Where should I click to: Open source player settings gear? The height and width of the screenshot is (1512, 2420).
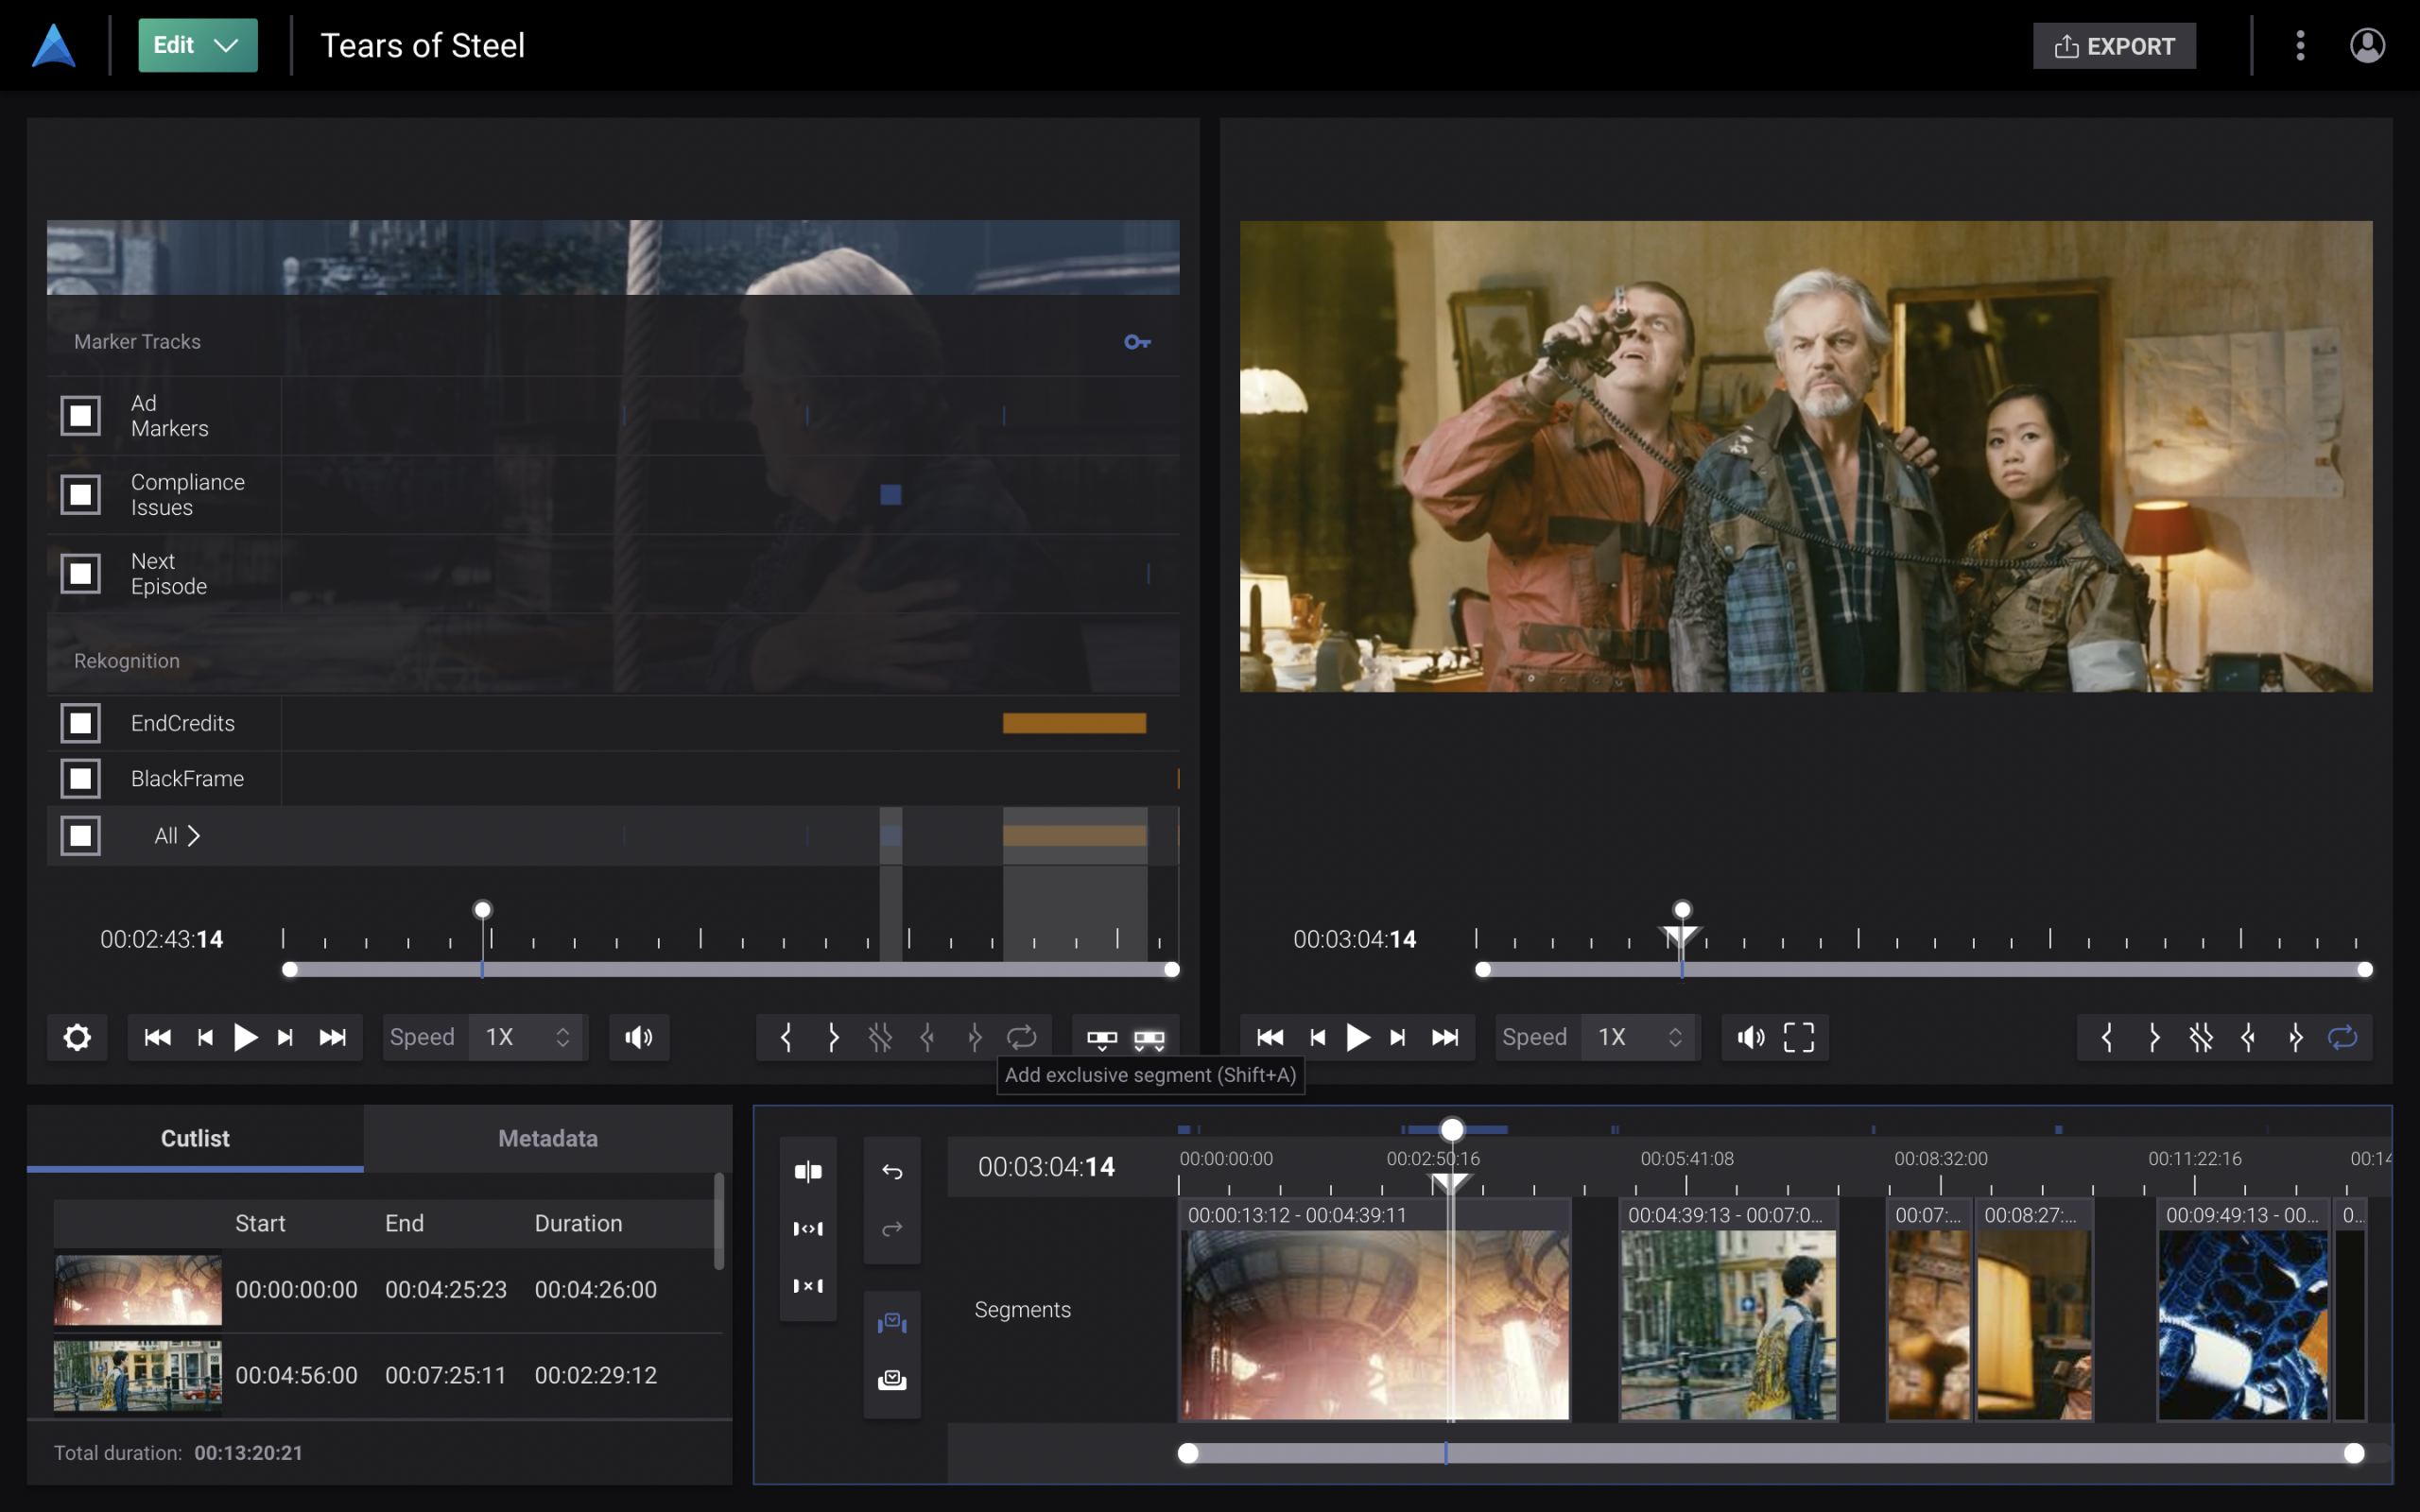(x=77, y=1037)
